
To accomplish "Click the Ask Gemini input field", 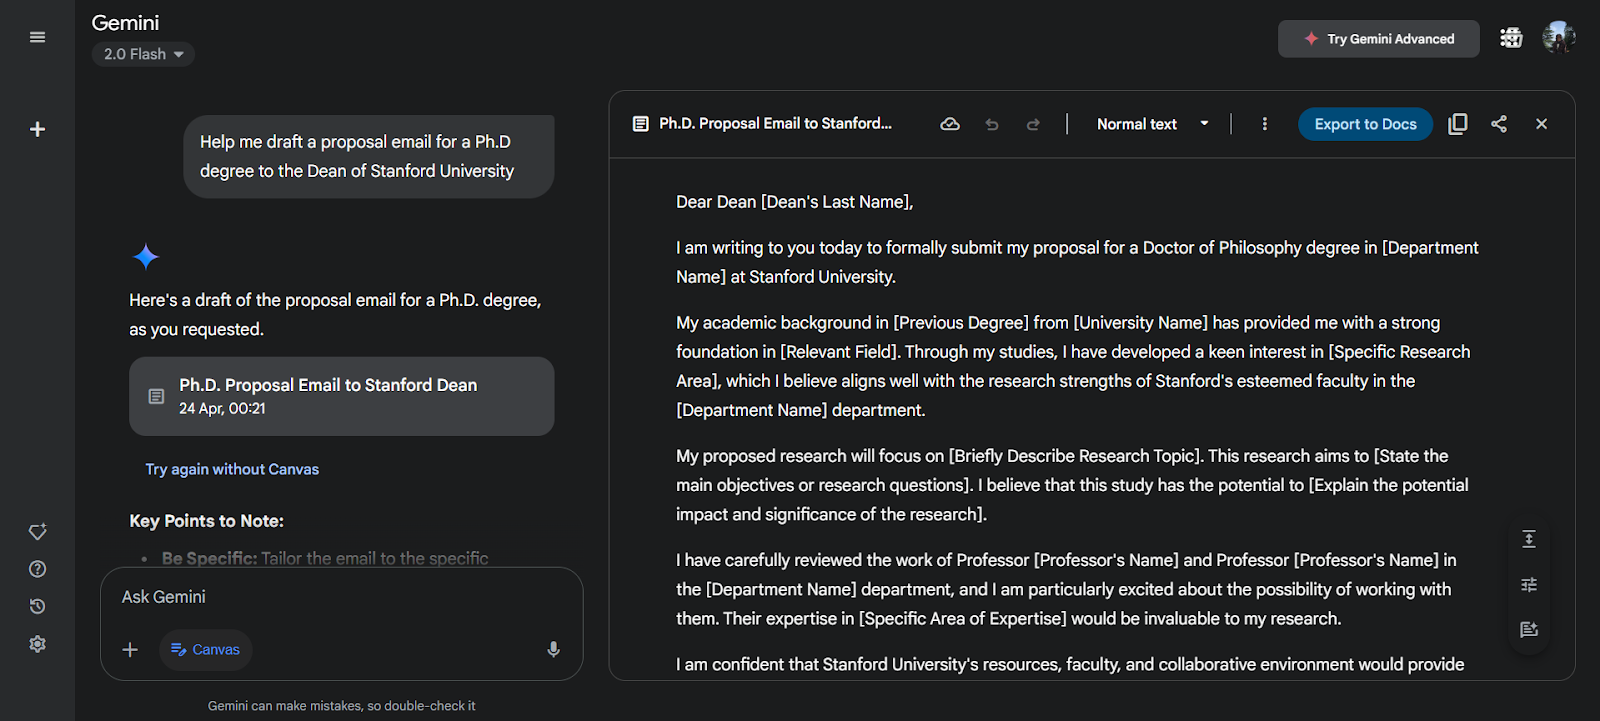I will click(x=340, y=597).
